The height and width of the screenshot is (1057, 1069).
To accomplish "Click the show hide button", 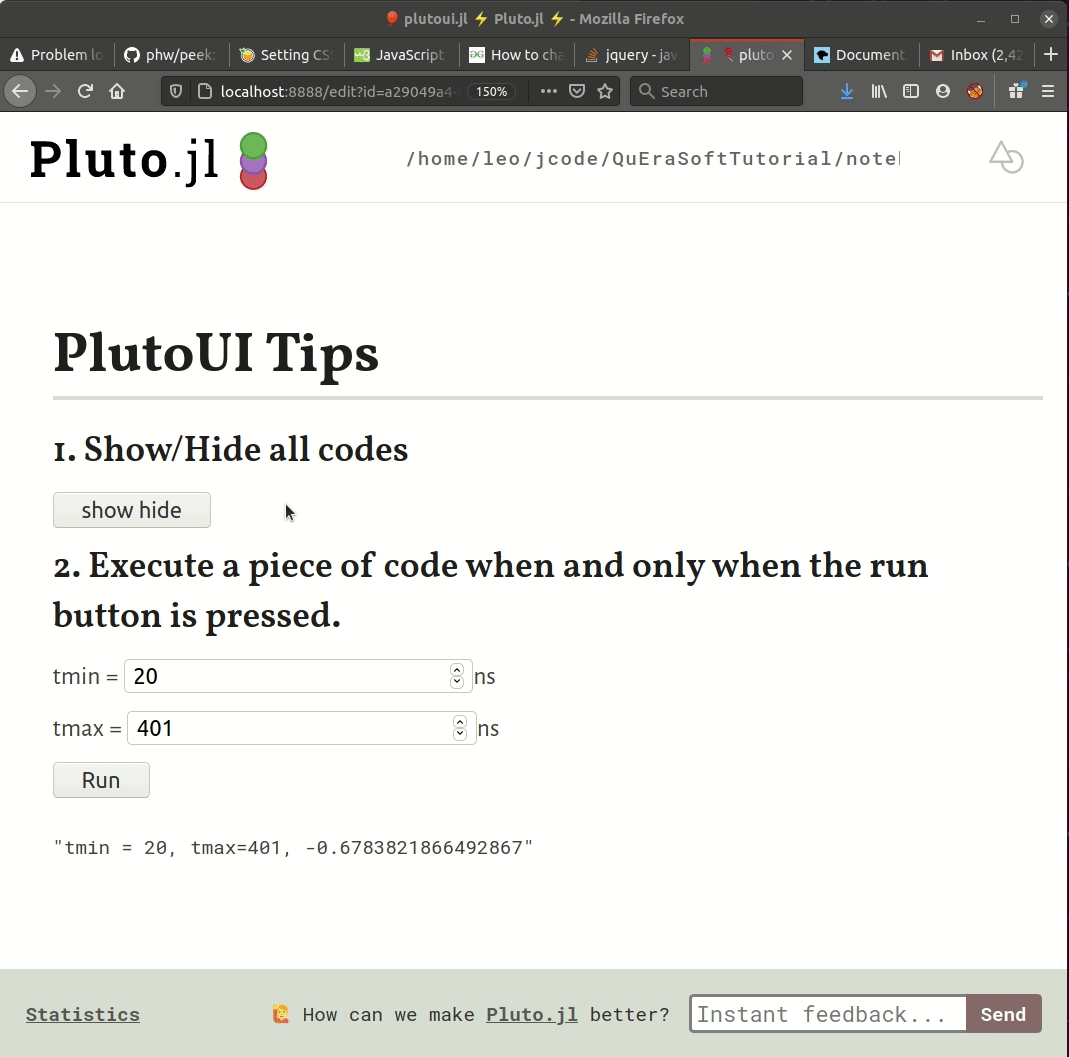I will click(132, 510).
